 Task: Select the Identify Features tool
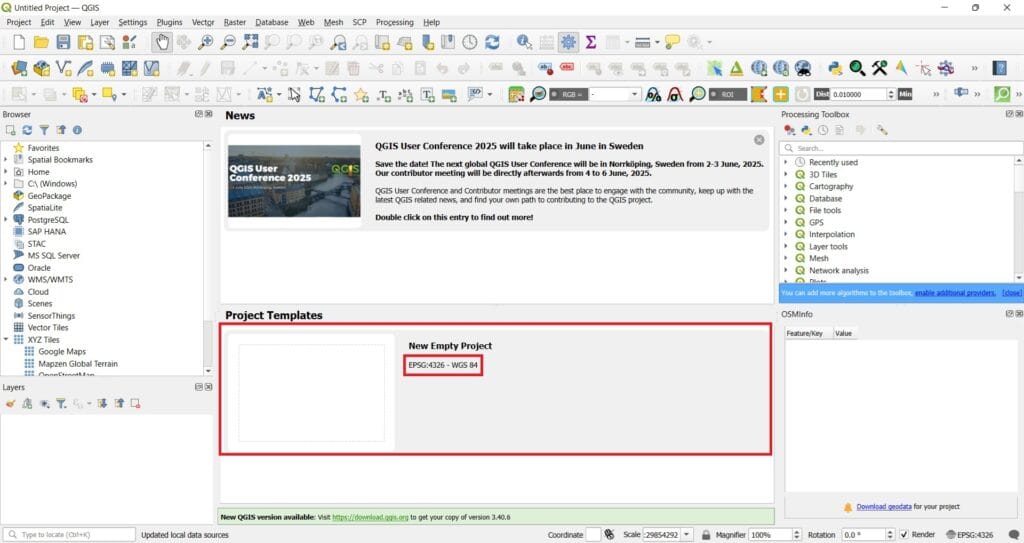[x=524, y=42]
